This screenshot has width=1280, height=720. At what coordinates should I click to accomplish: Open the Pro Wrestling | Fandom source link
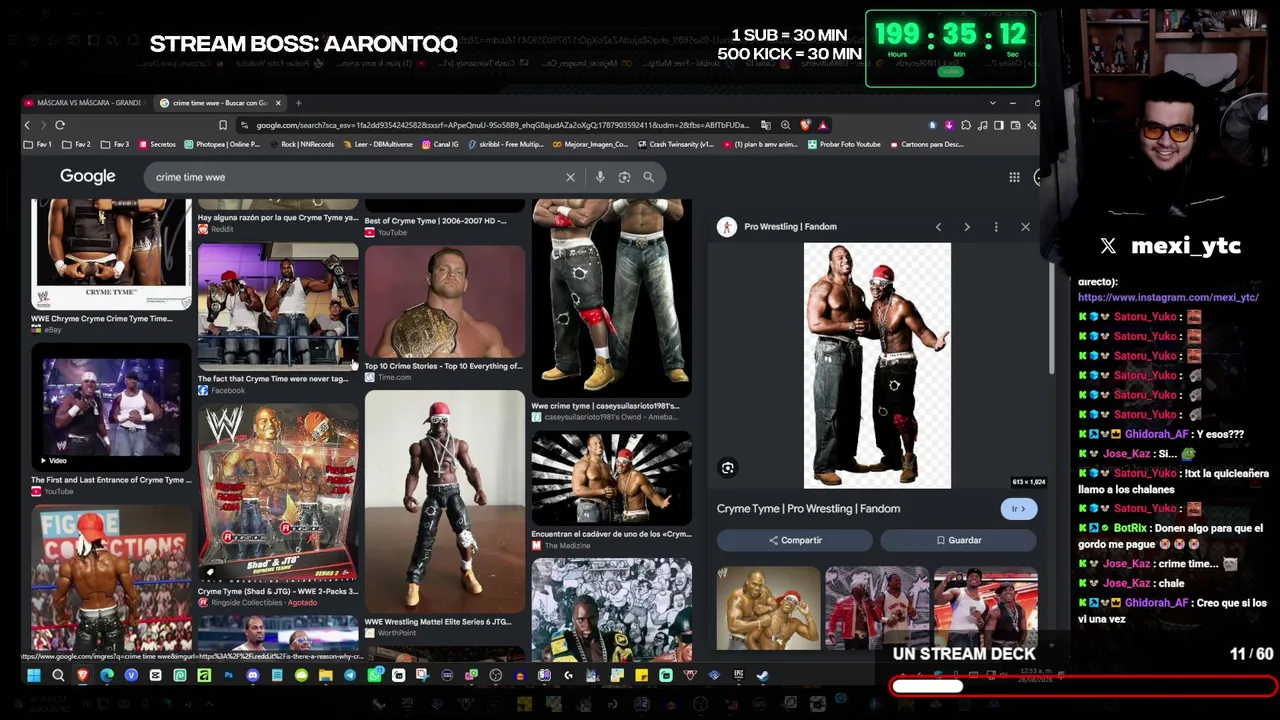[790, 227]
